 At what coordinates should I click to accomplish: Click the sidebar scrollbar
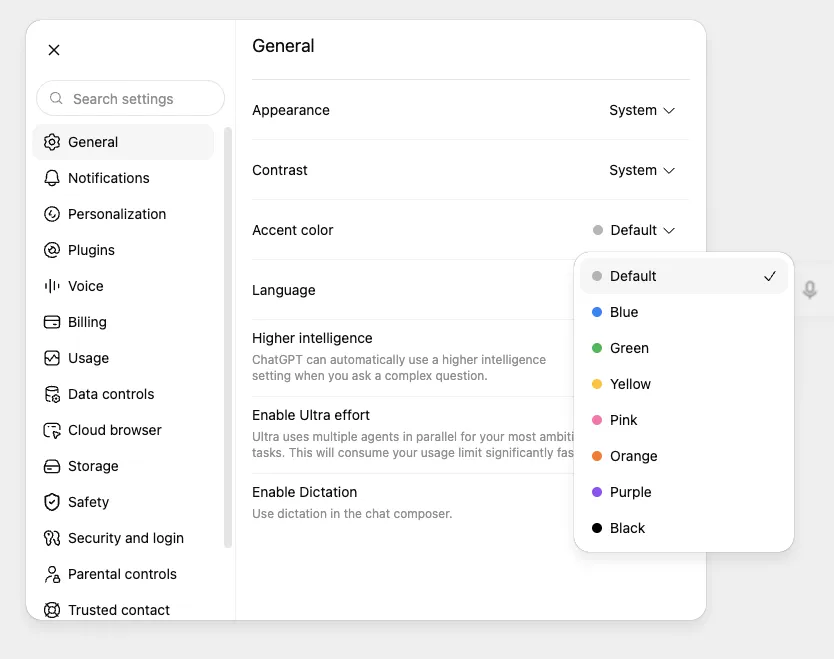(228, 337)
